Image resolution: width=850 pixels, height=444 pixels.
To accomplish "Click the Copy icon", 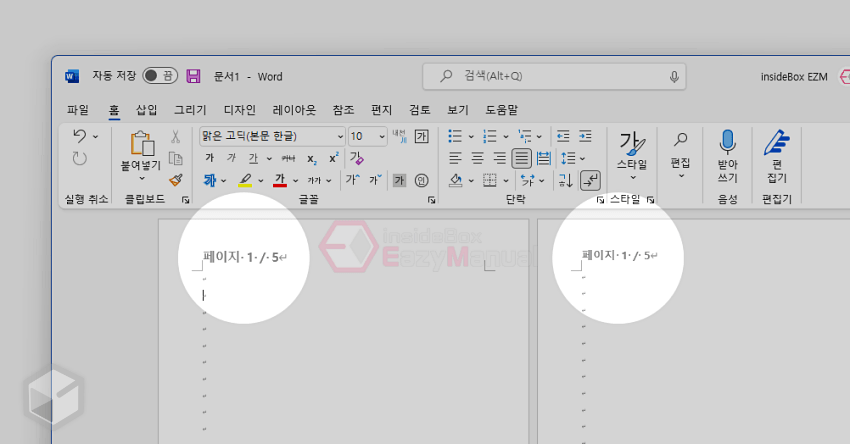I will point(175,158).
